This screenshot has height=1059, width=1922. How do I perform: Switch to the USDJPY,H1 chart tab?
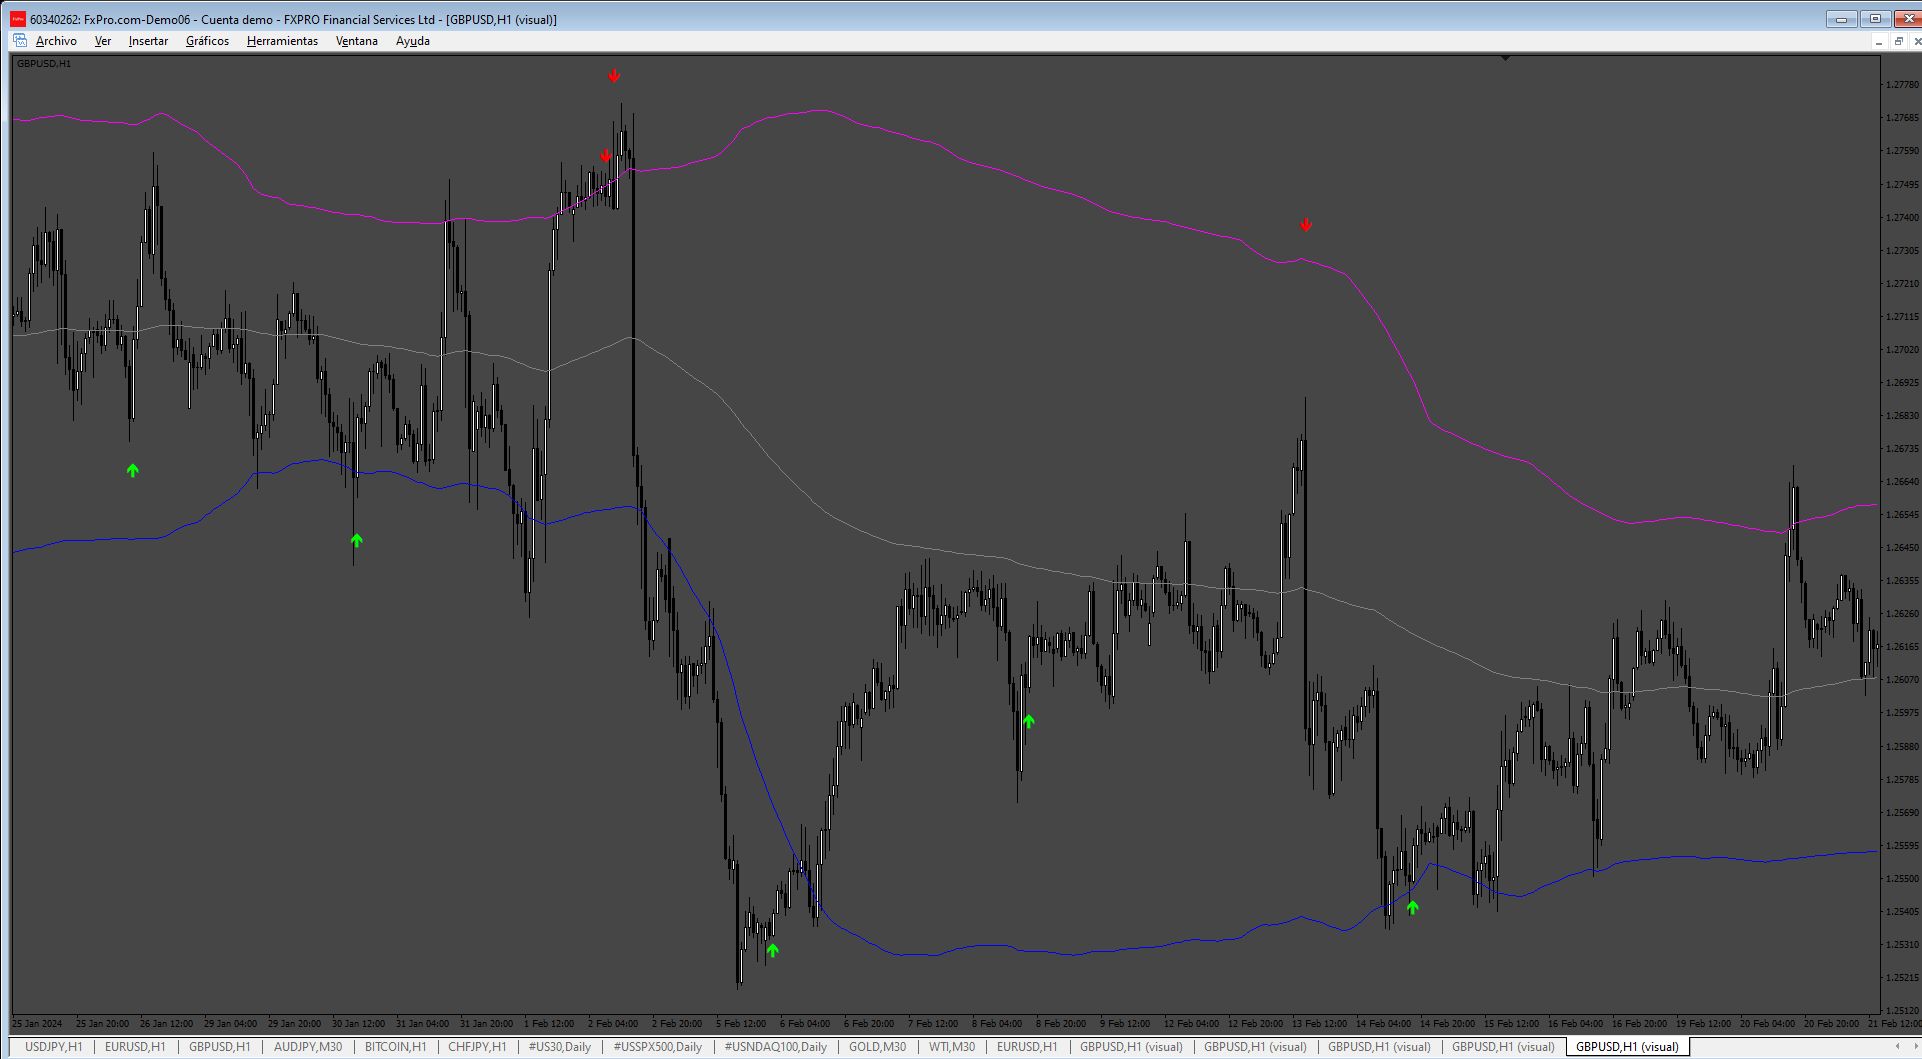click(54, 1047)
